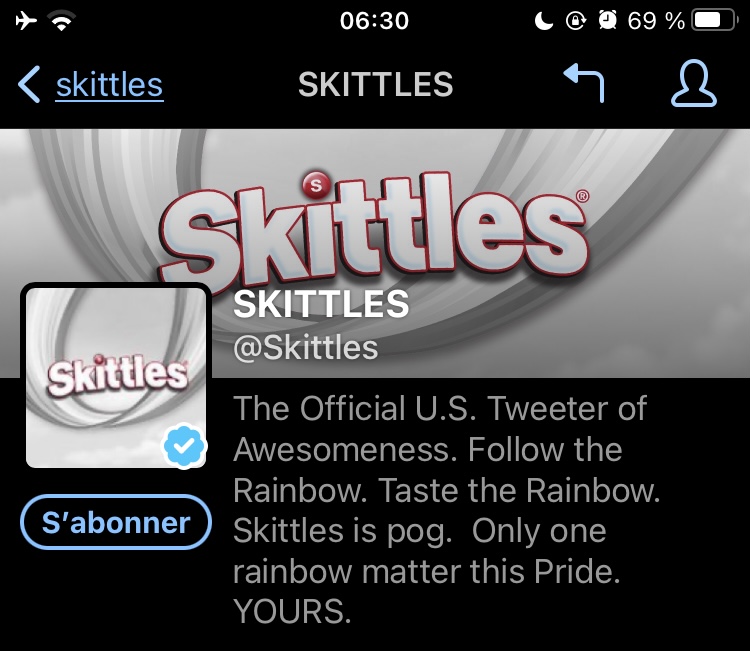
Task: Tap the 69 % battery percentage
Action: tap(656, 21)
